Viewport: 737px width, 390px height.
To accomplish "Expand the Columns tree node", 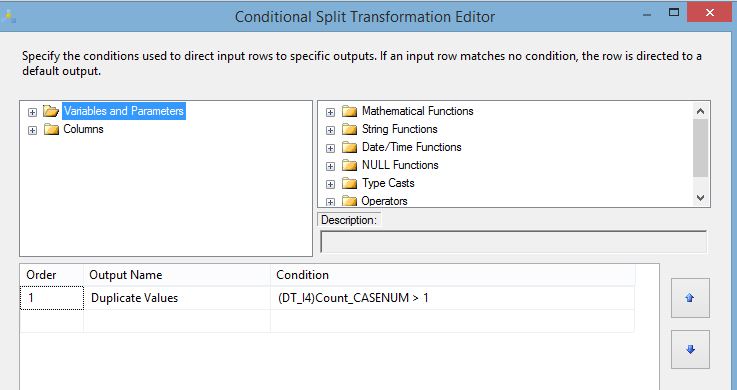I will [32, 130].
